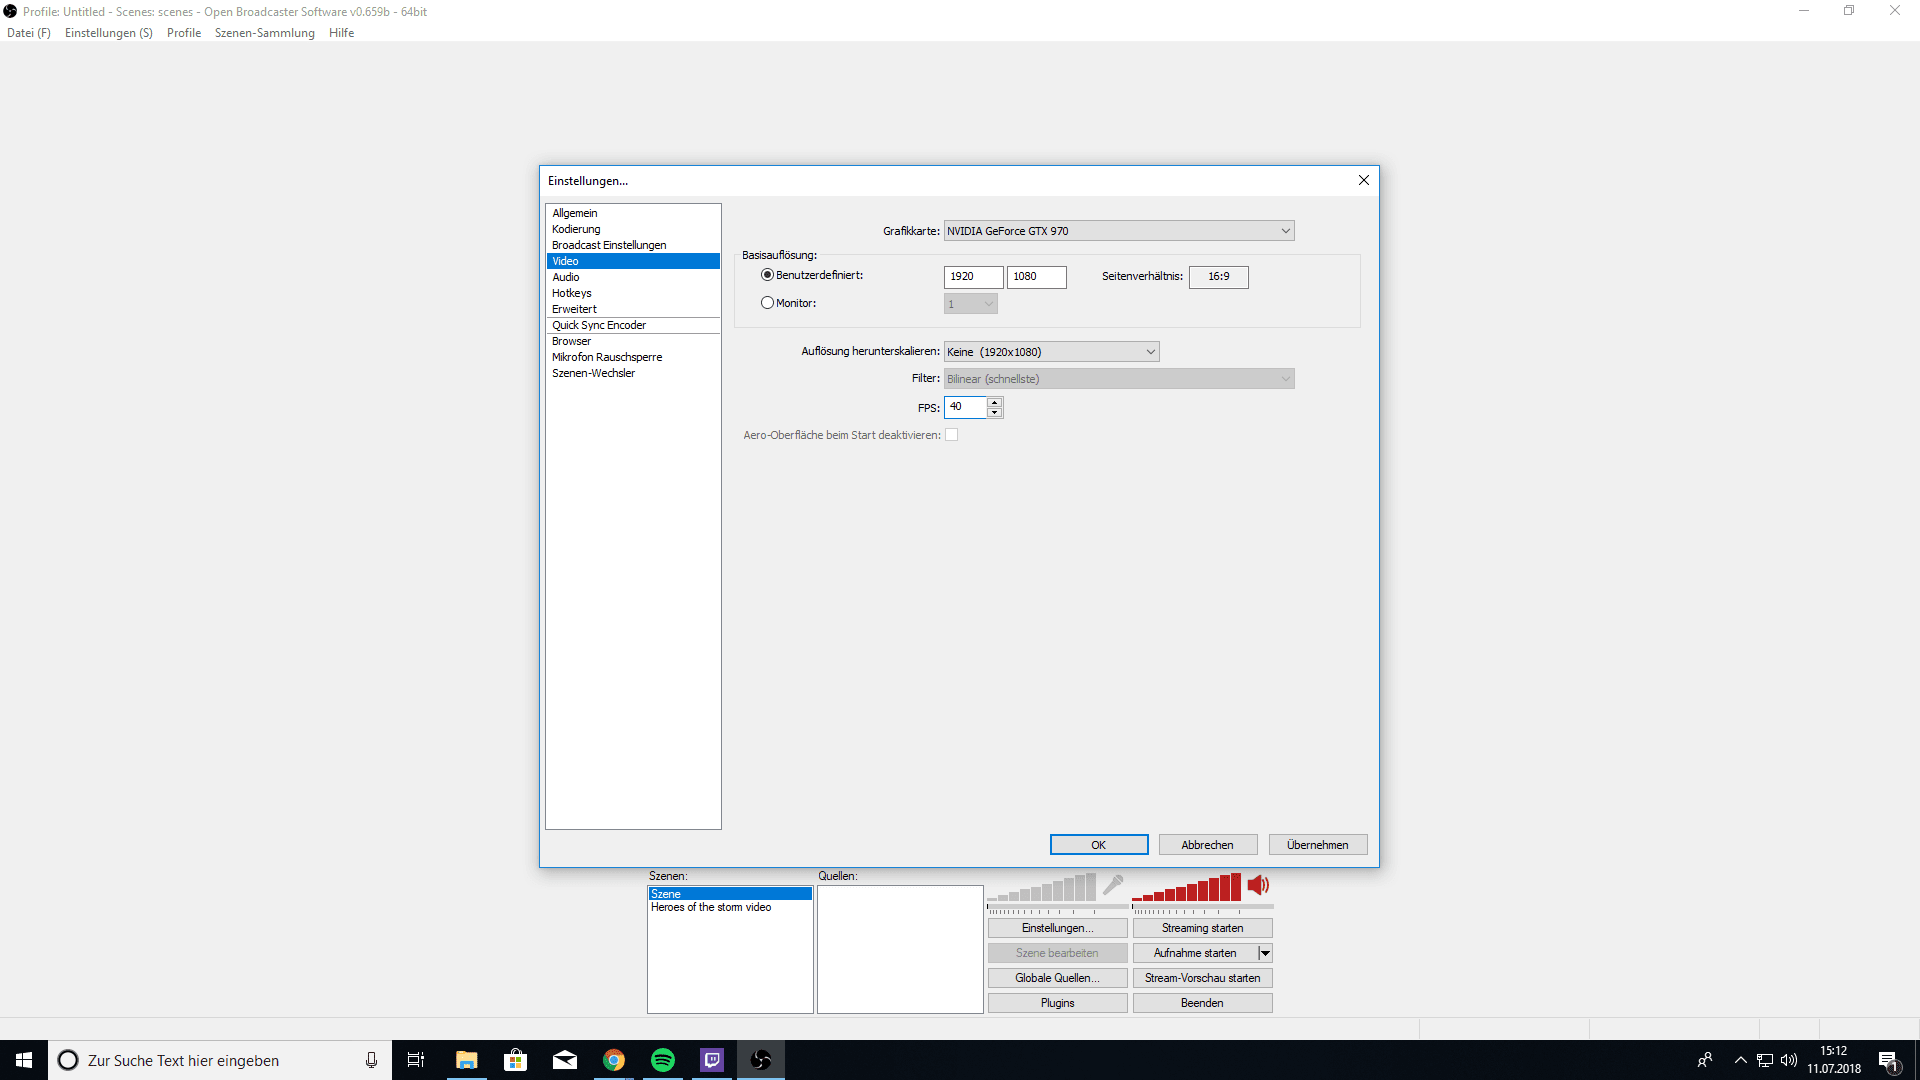Image resolution: width=1920 pixels, height=1080 pixels.
Task: Click Abbrechen button
Action: tap(1208, 845)
